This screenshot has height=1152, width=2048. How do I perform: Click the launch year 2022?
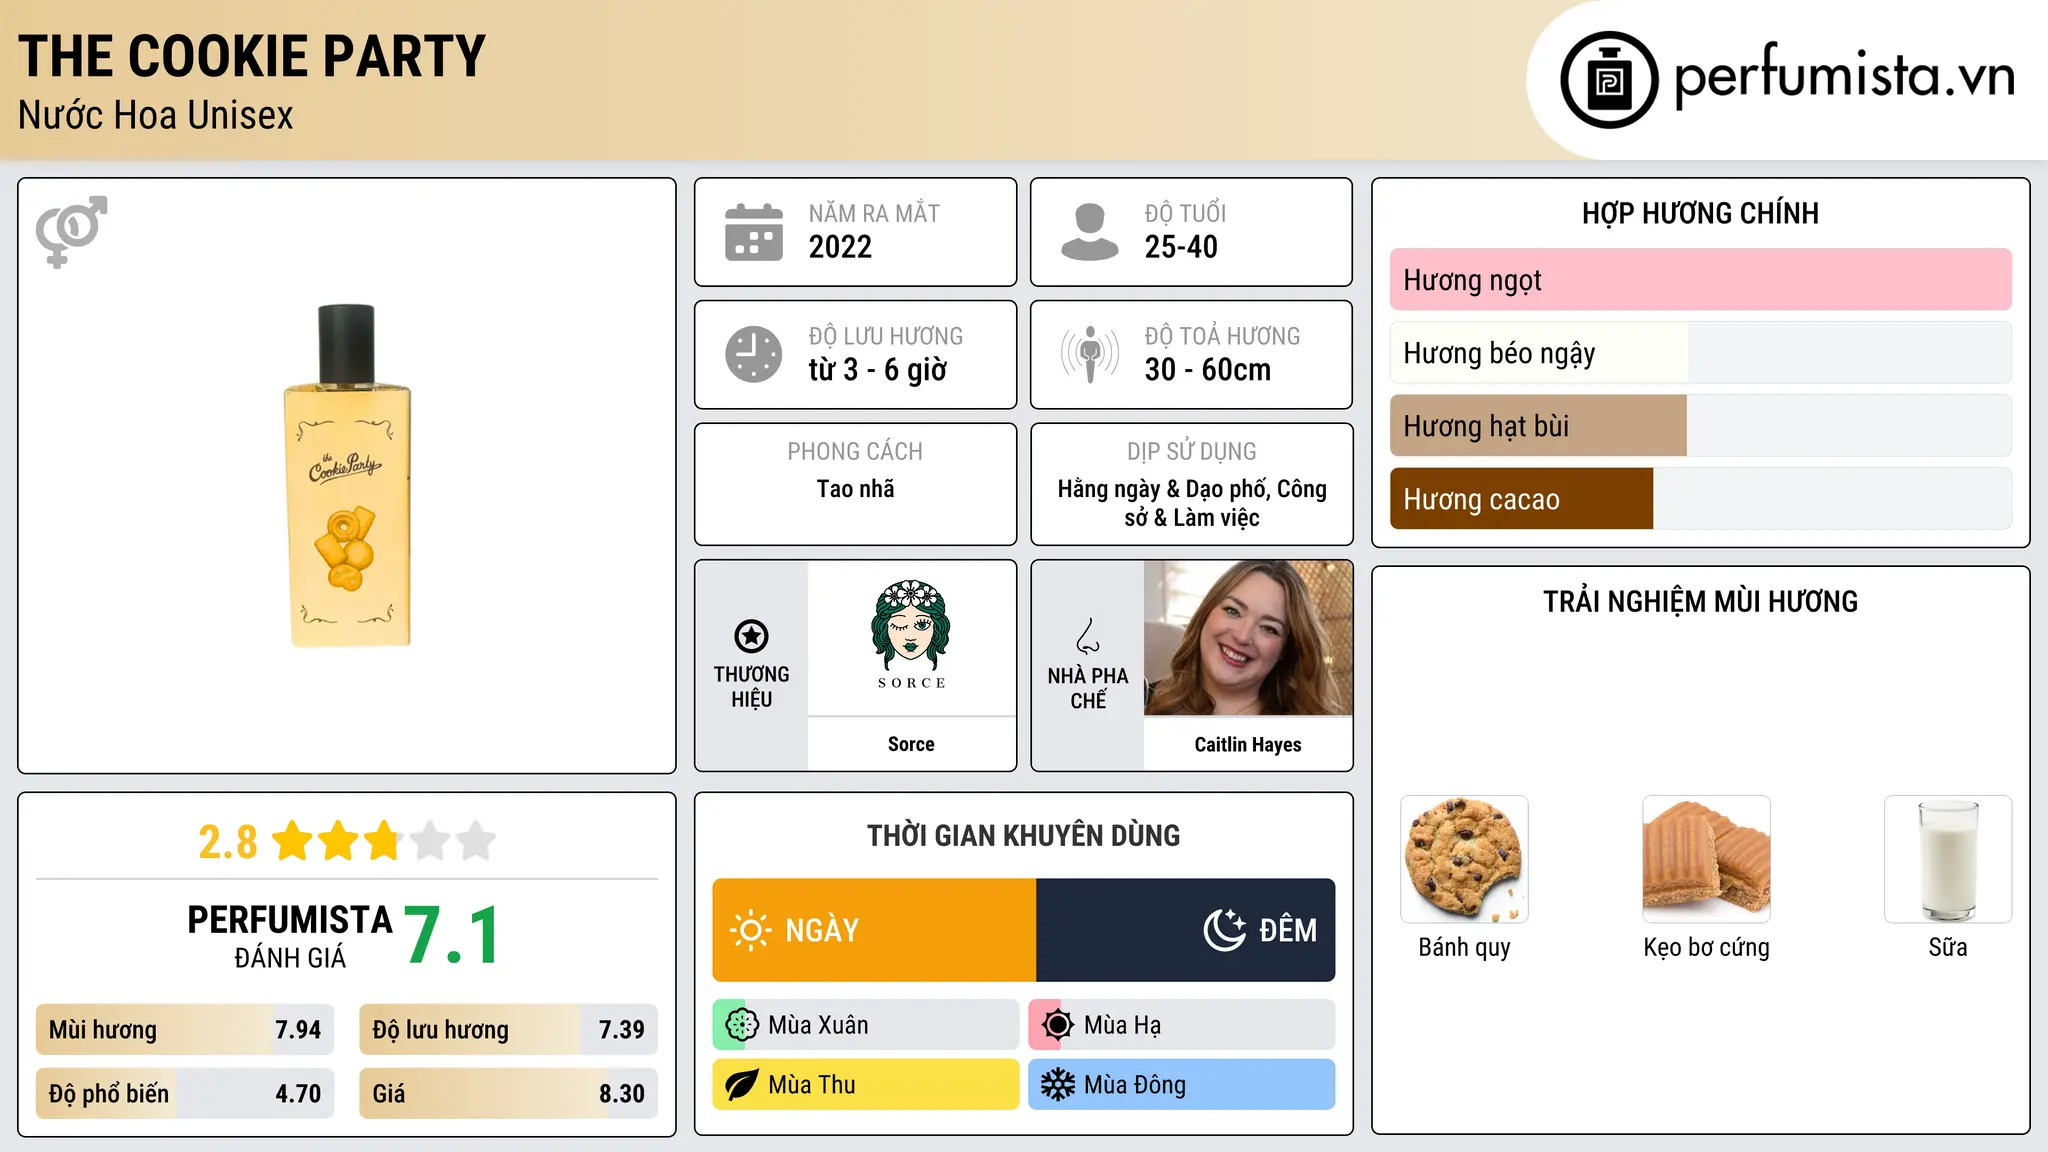pos(840,247)
